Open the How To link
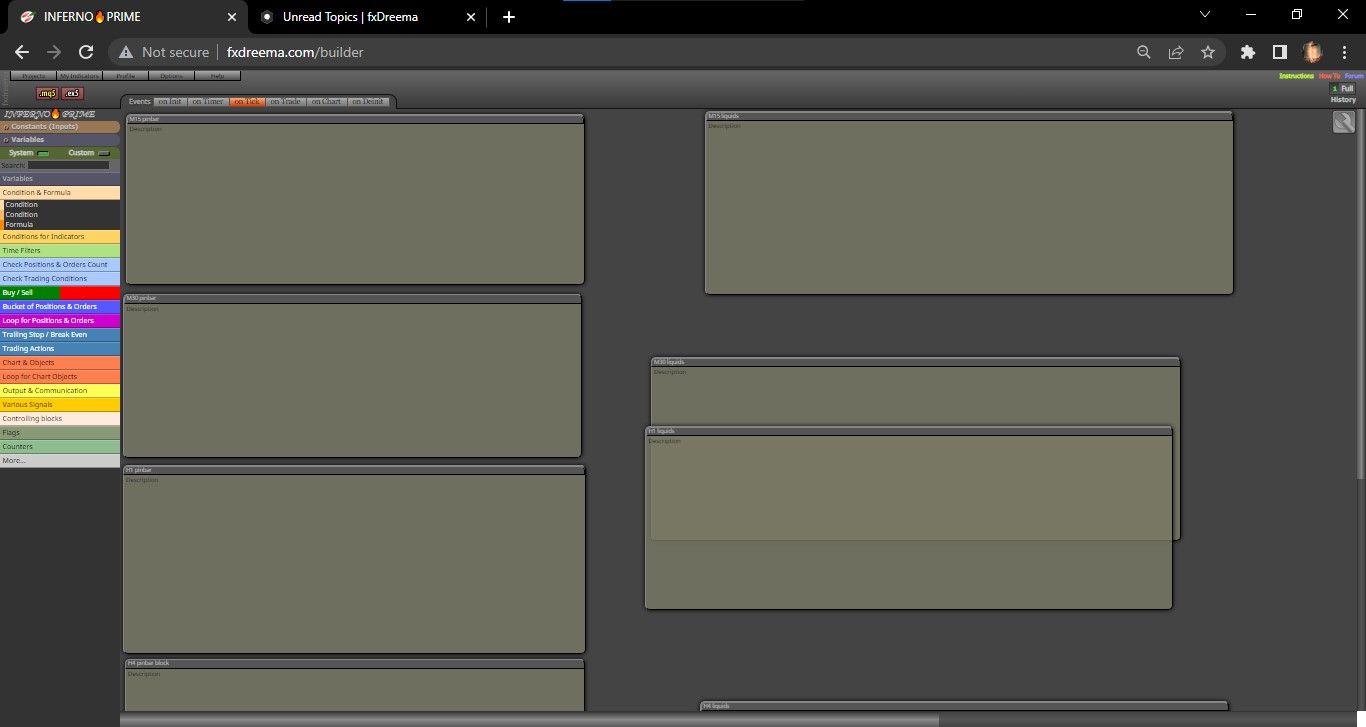The image size is (1366, 727). [x=1329, y=76]
